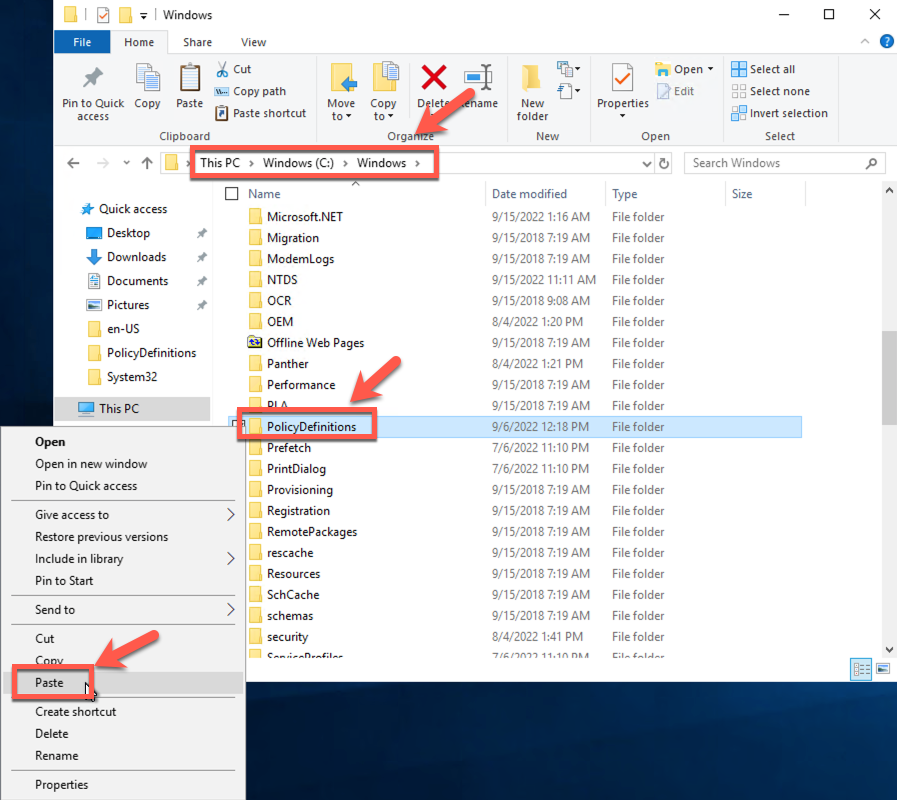The height and width of the screenshot is (800, 897).
Task: Collapse the ribbon with the chevron
Action: [x=864, y=41]
